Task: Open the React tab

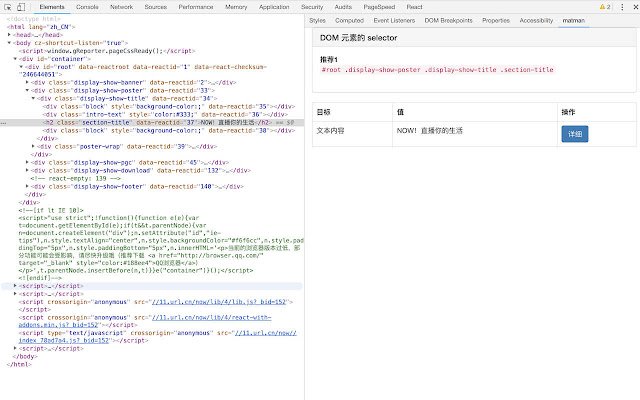Action: [x=414, y=7]
